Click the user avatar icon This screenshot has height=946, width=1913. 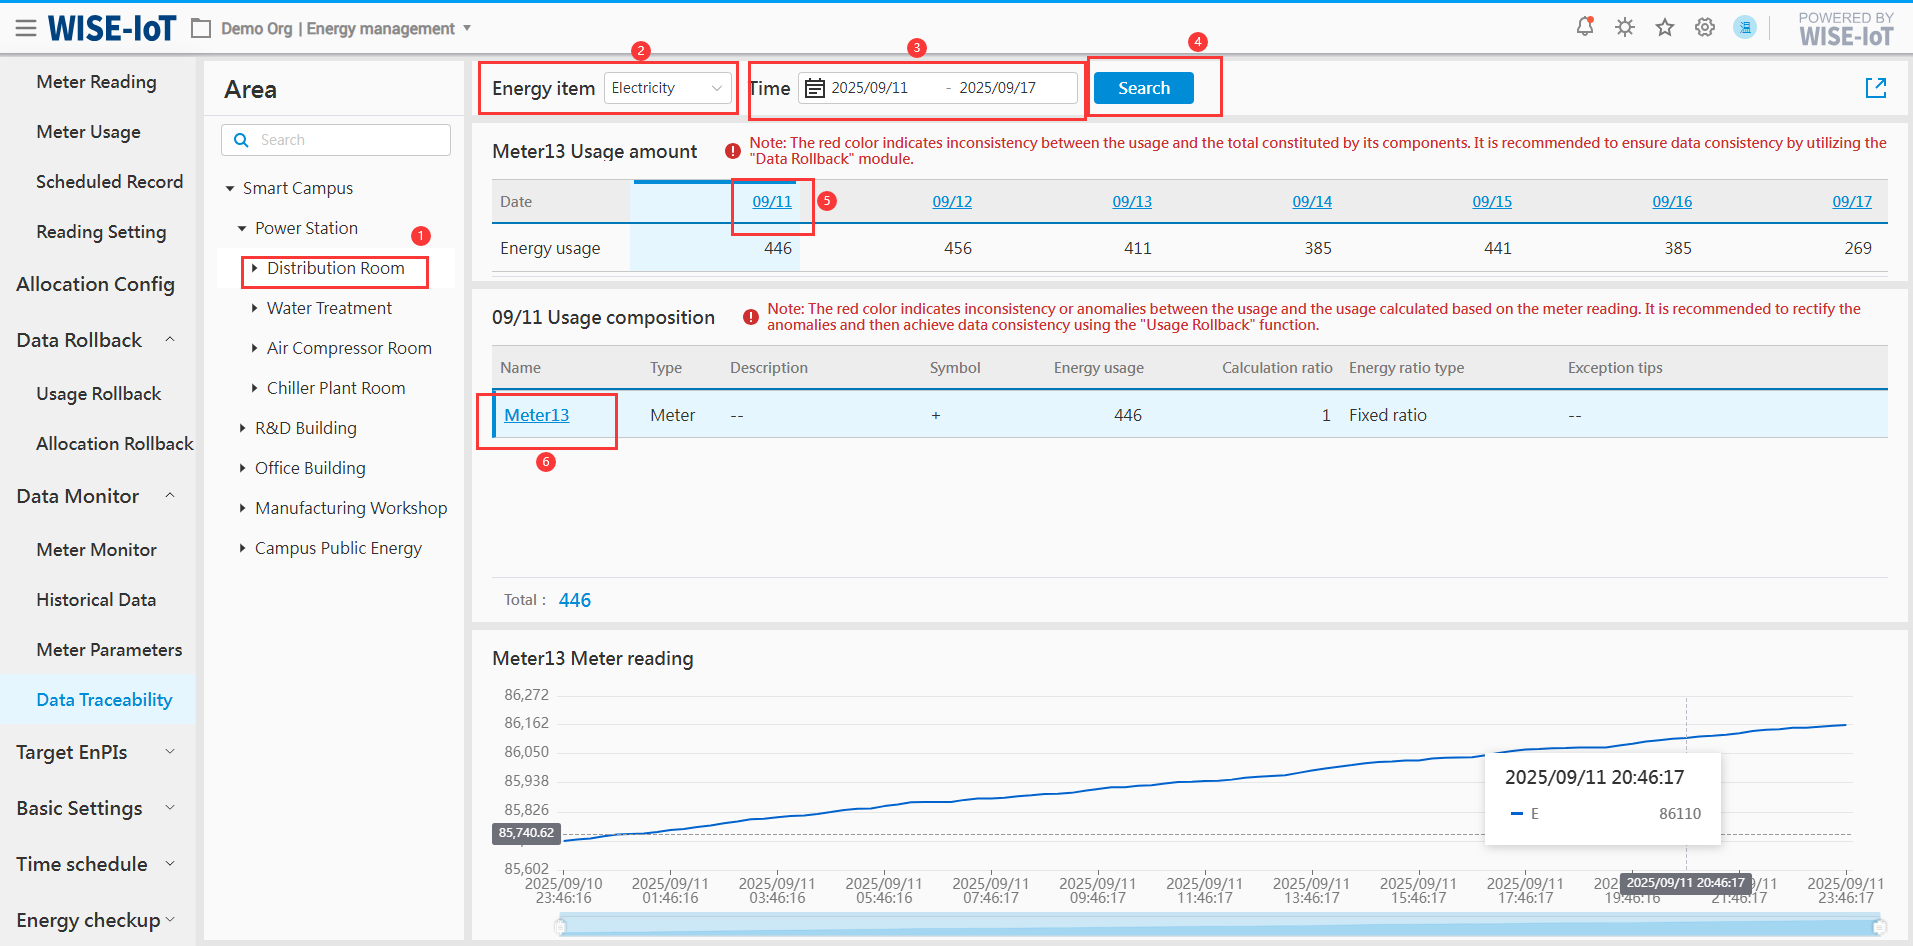coord(1745,27)
